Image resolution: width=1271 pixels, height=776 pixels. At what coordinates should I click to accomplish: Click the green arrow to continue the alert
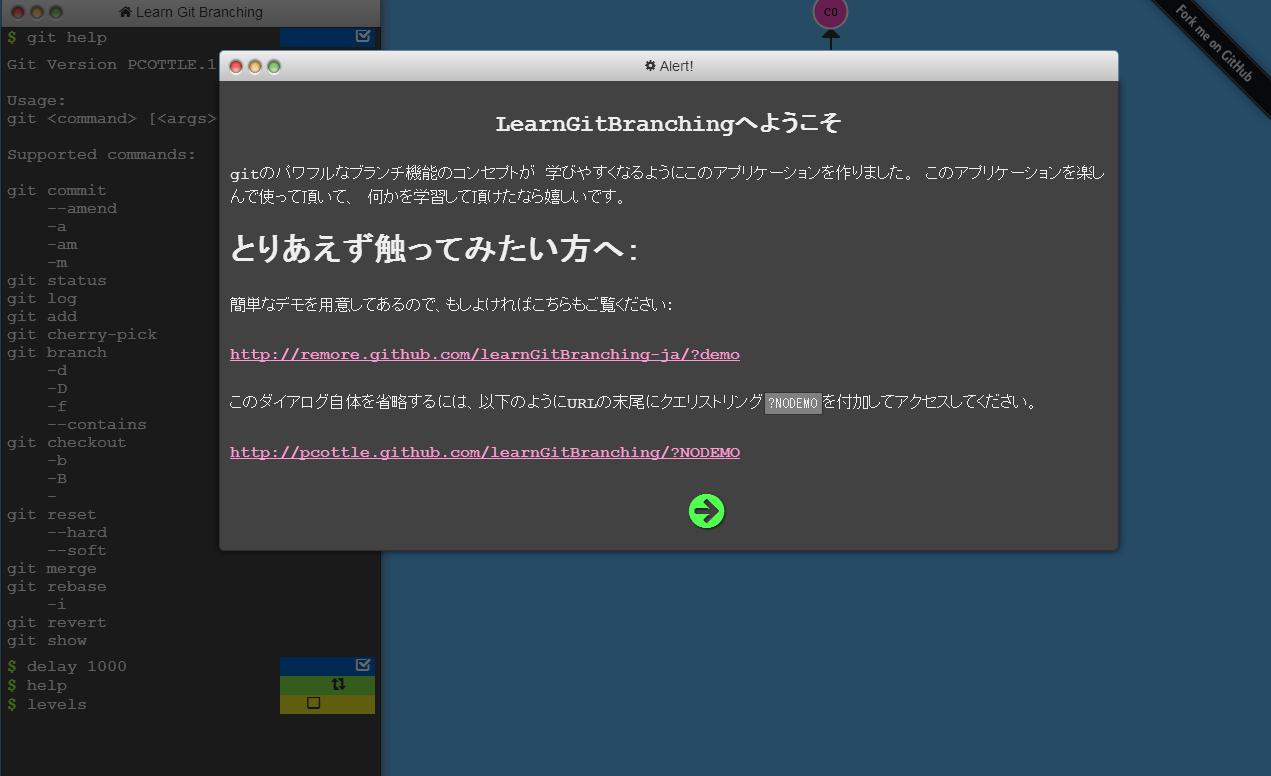(x=706, y=511)
